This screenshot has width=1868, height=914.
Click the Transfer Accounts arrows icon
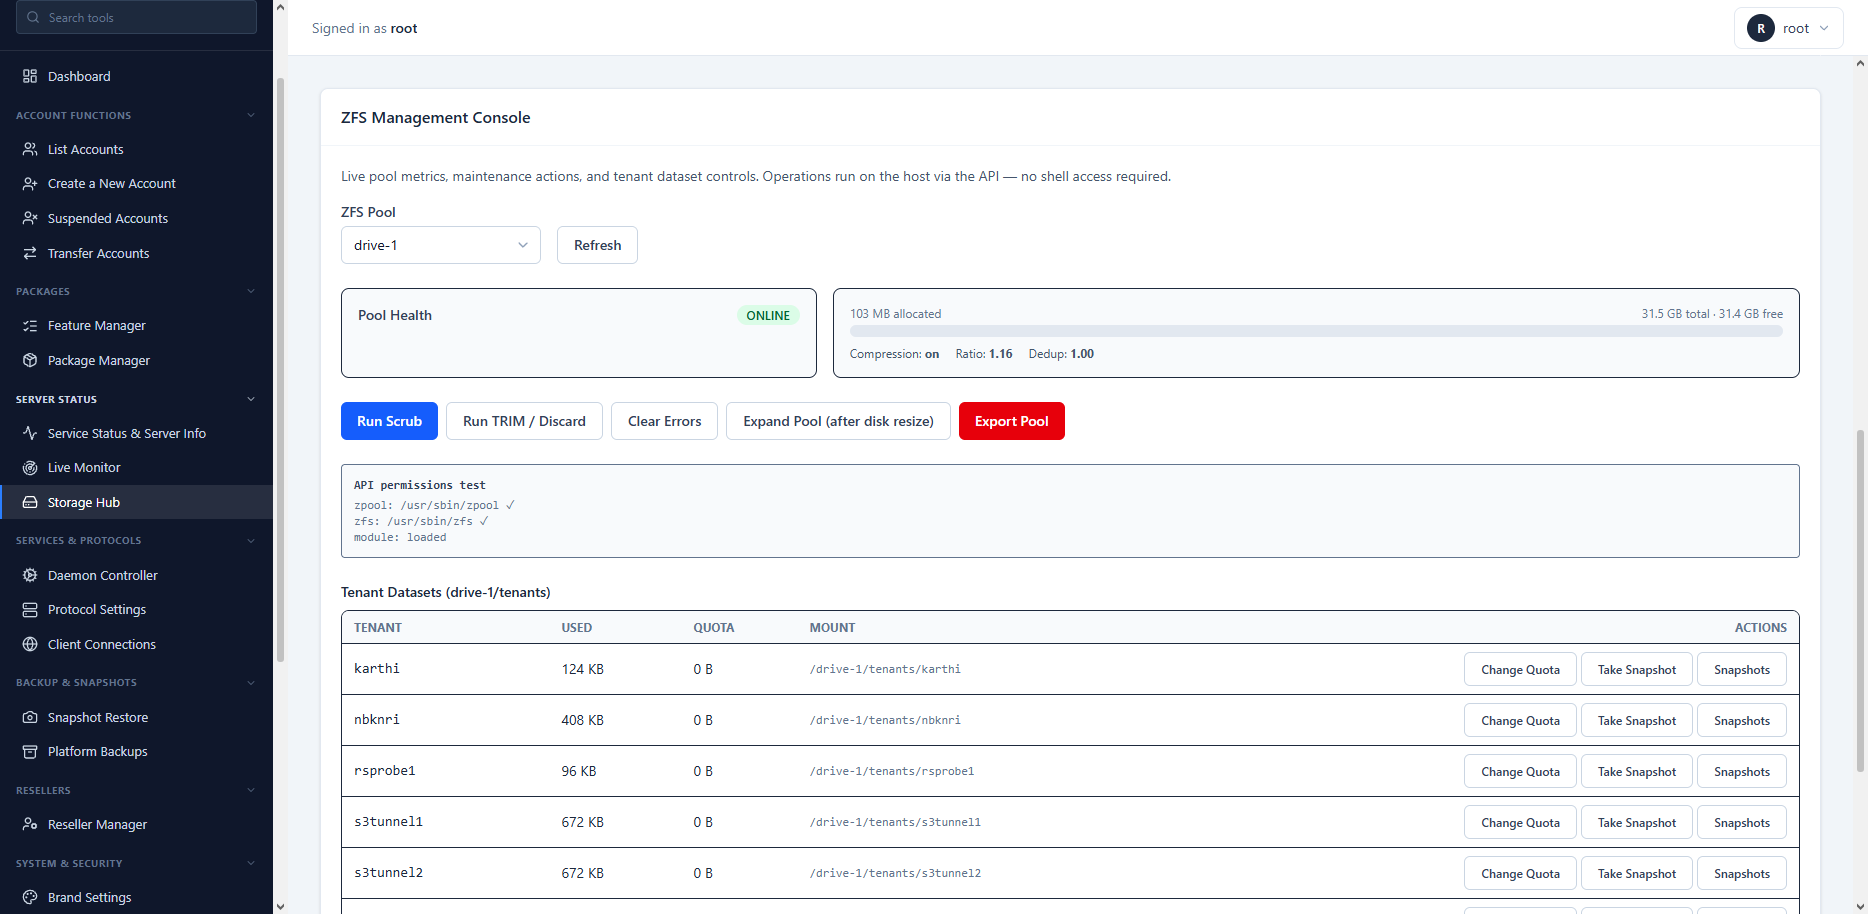[30, 253]
